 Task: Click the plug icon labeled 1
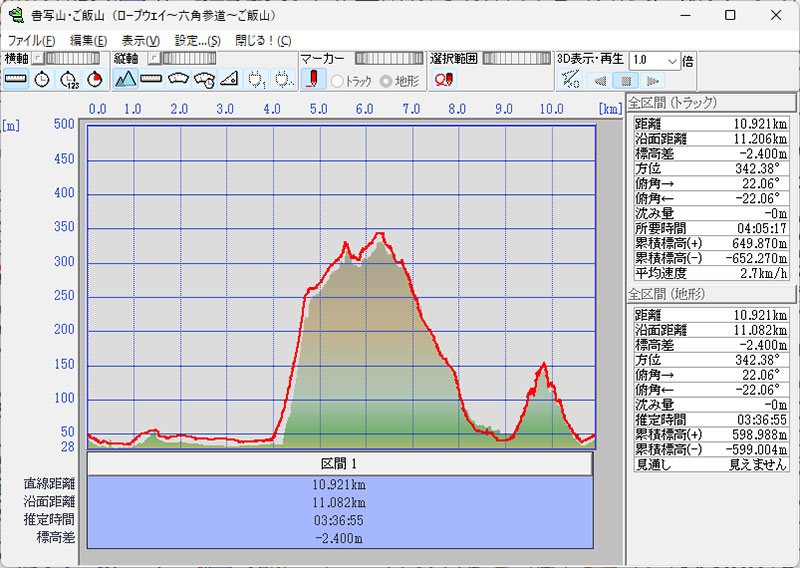point(256,79)
